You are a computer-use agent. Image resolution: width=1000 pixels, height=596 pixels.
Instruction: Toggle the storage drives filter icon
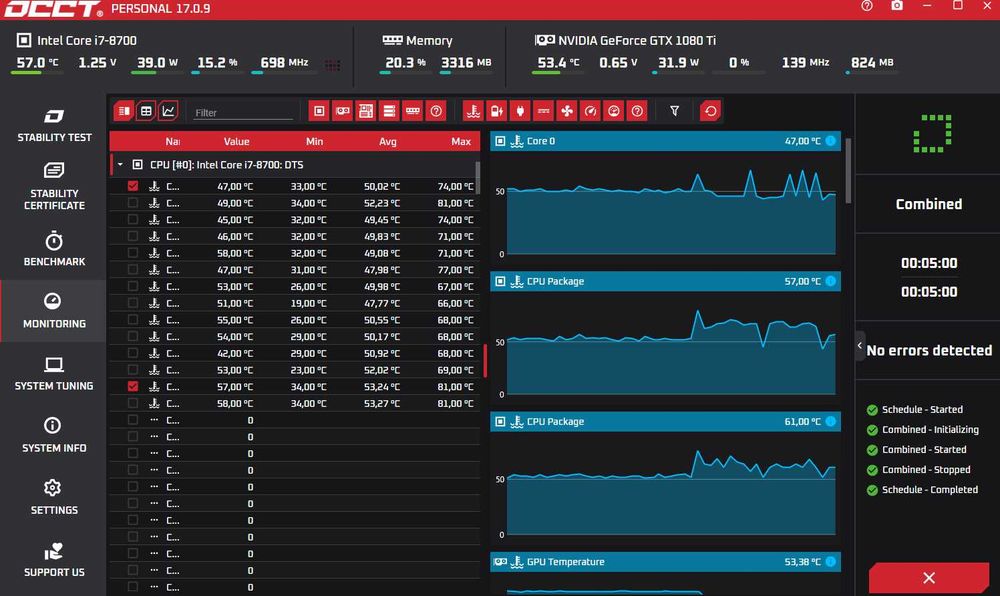click(389, 111)
